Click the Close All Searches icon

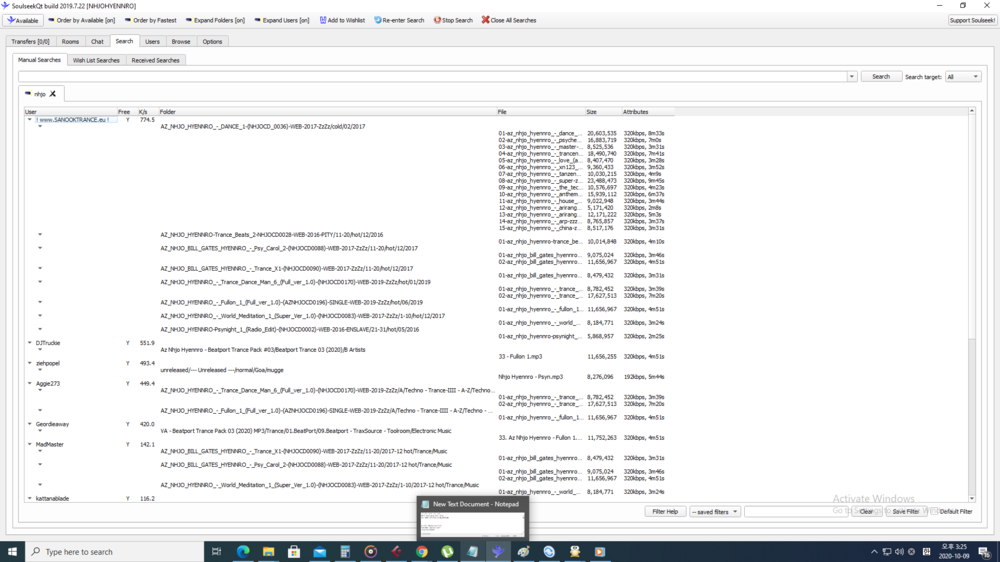(x=486, y=20)
